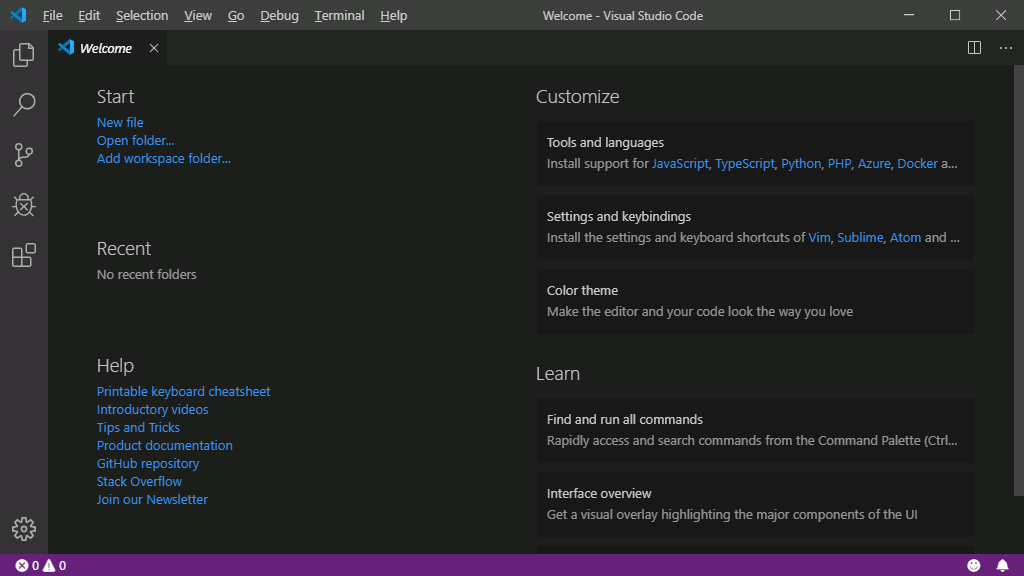The image size is (1024, 576).
Task: Open the Debug menu
Action: (280, 15)
